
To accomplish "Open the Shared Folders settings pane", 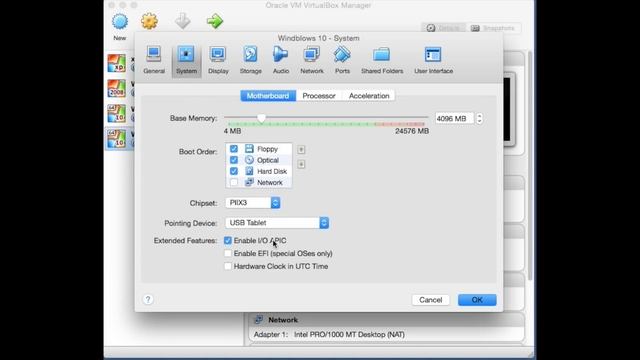I will (x=382, y=60).
